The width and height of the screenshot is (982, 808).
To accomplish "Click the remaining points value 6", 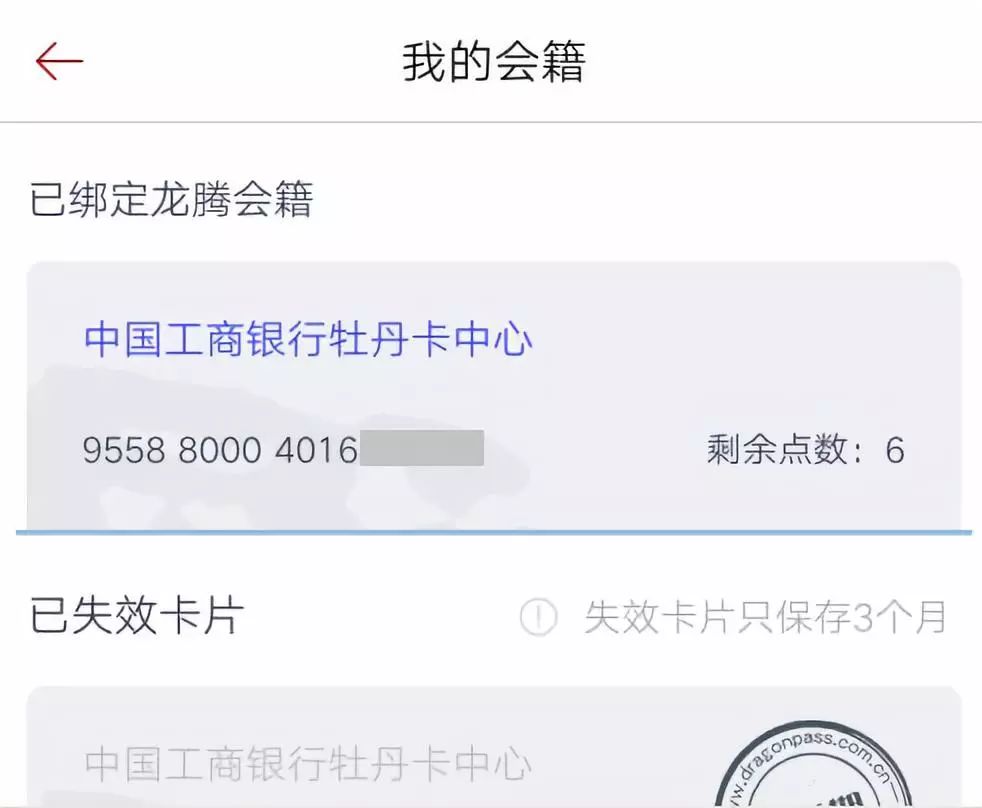I will (895, 450).
